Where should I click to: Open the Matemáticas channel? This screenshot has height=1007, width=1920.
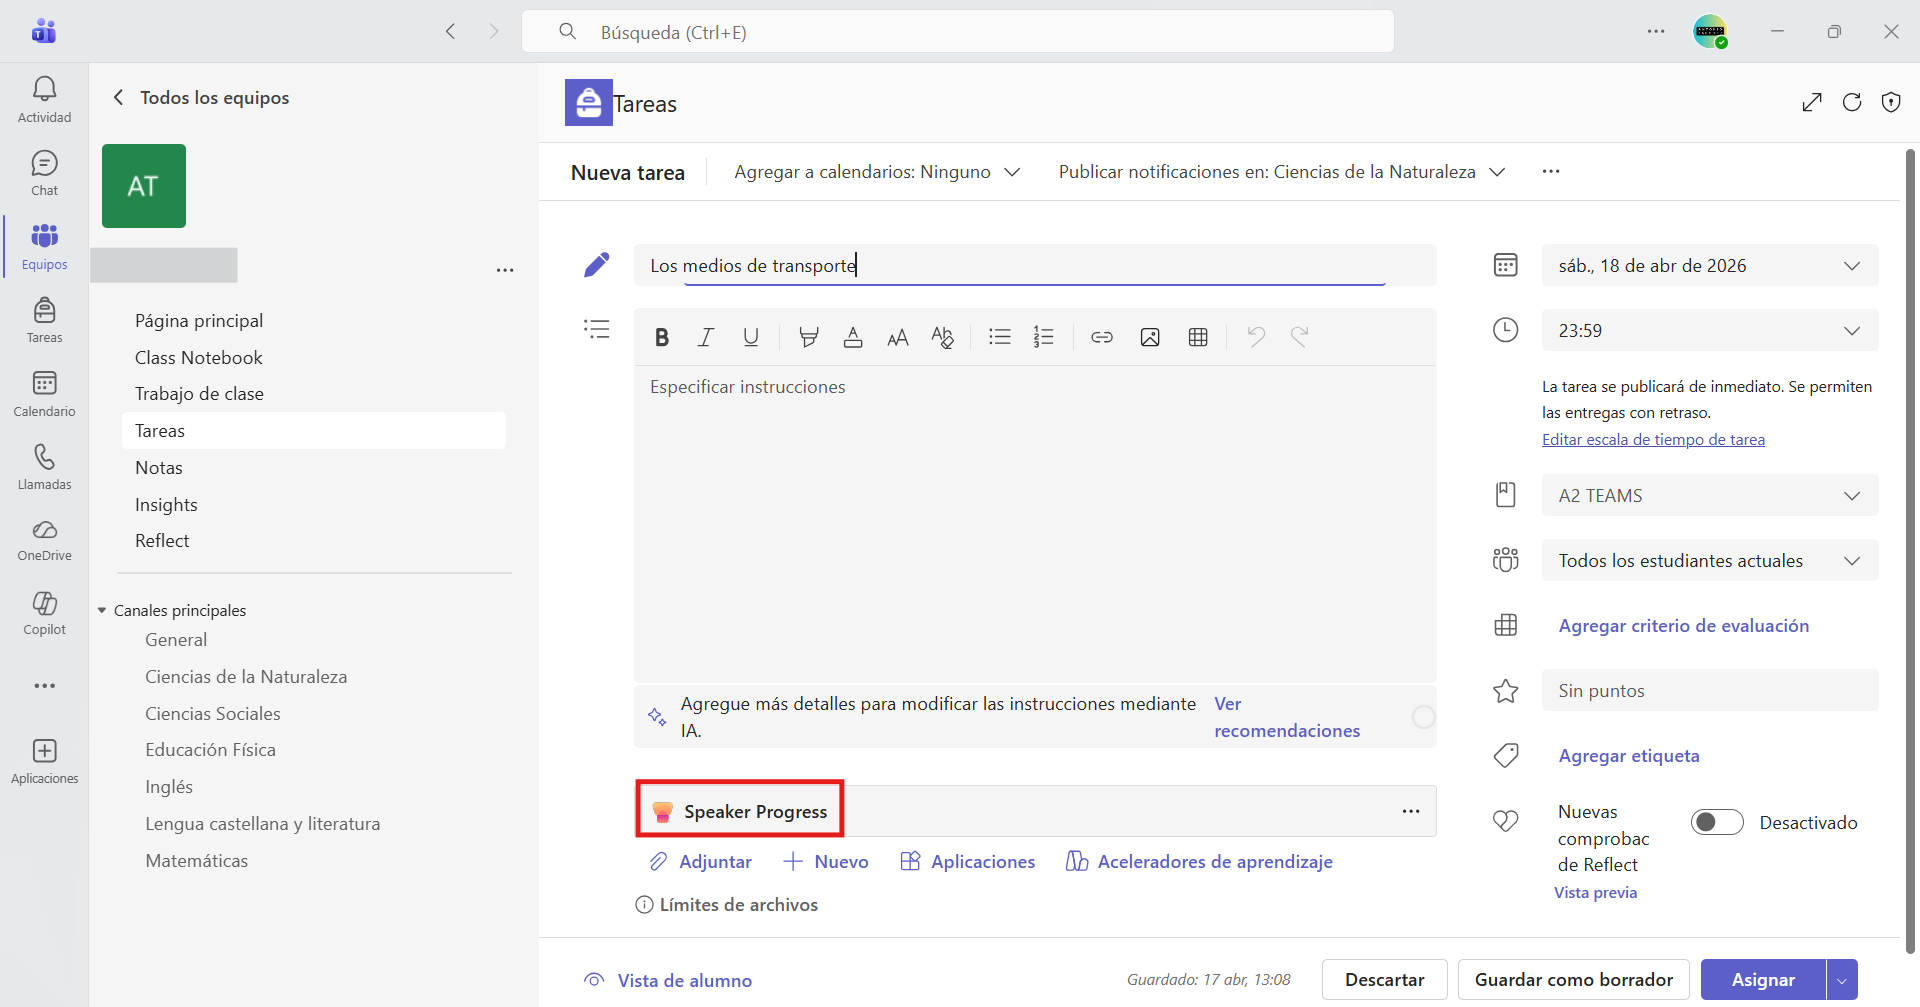click(x=196, y=861)
